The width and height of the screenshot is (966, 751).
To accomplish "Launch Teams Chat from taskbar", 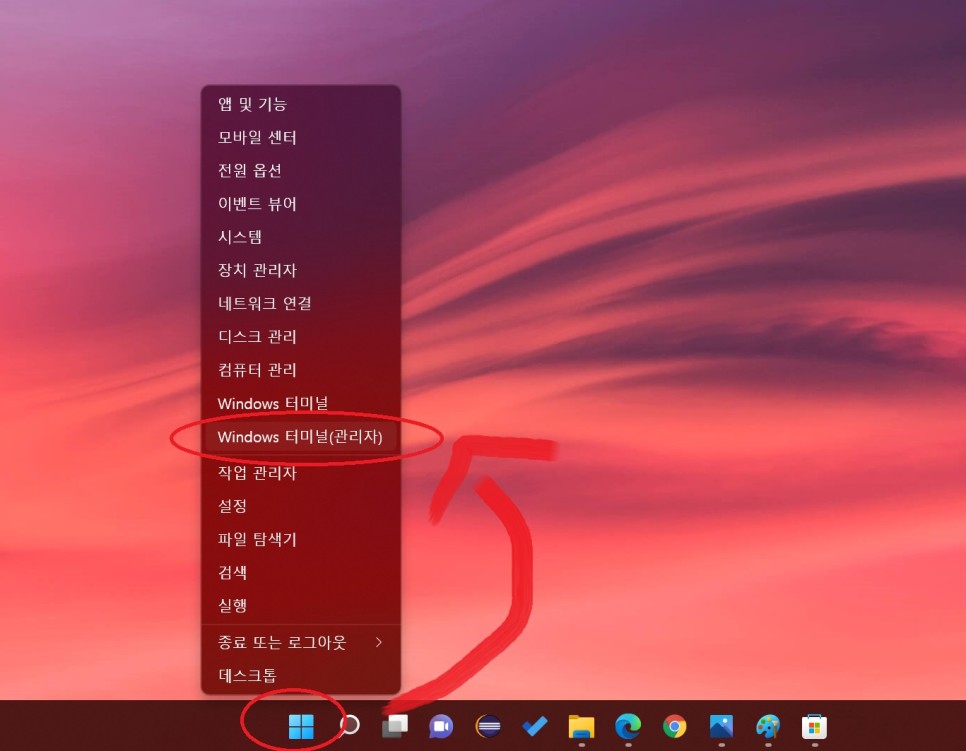I will pyautogui.click(x=441, y=726).
